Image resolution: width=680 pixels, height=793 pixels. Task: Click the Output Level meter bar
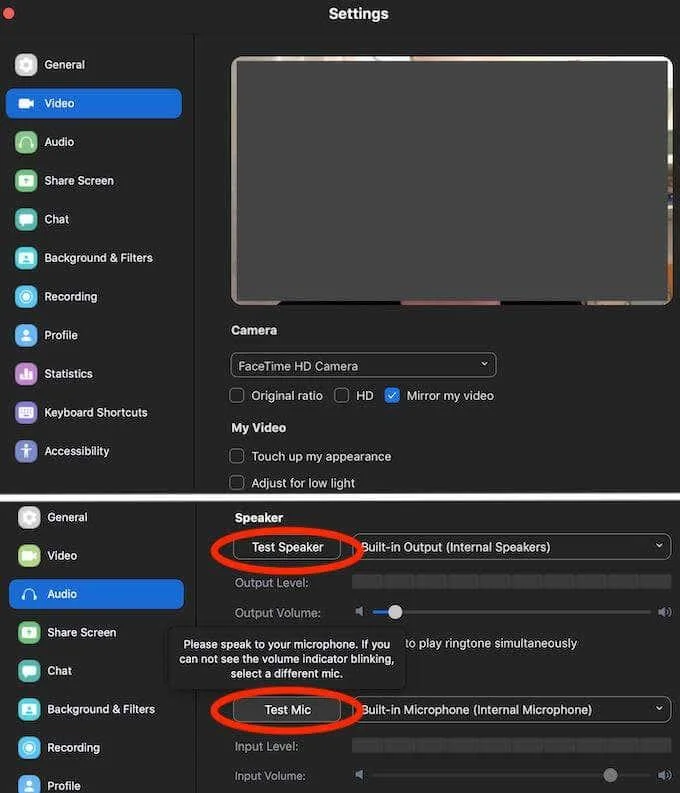512,582
